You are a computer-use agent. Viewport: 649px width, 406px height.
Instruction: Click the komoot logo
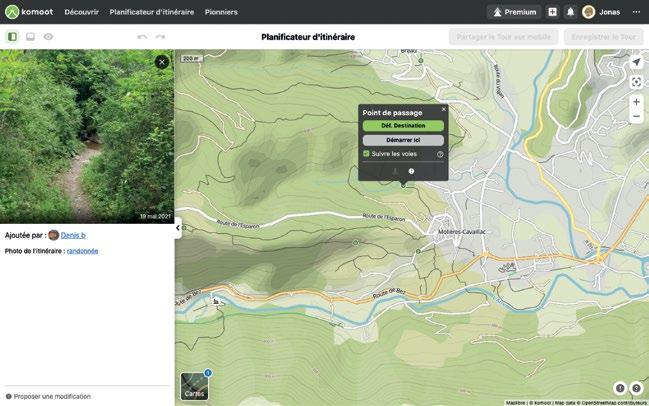coord(29,12)
